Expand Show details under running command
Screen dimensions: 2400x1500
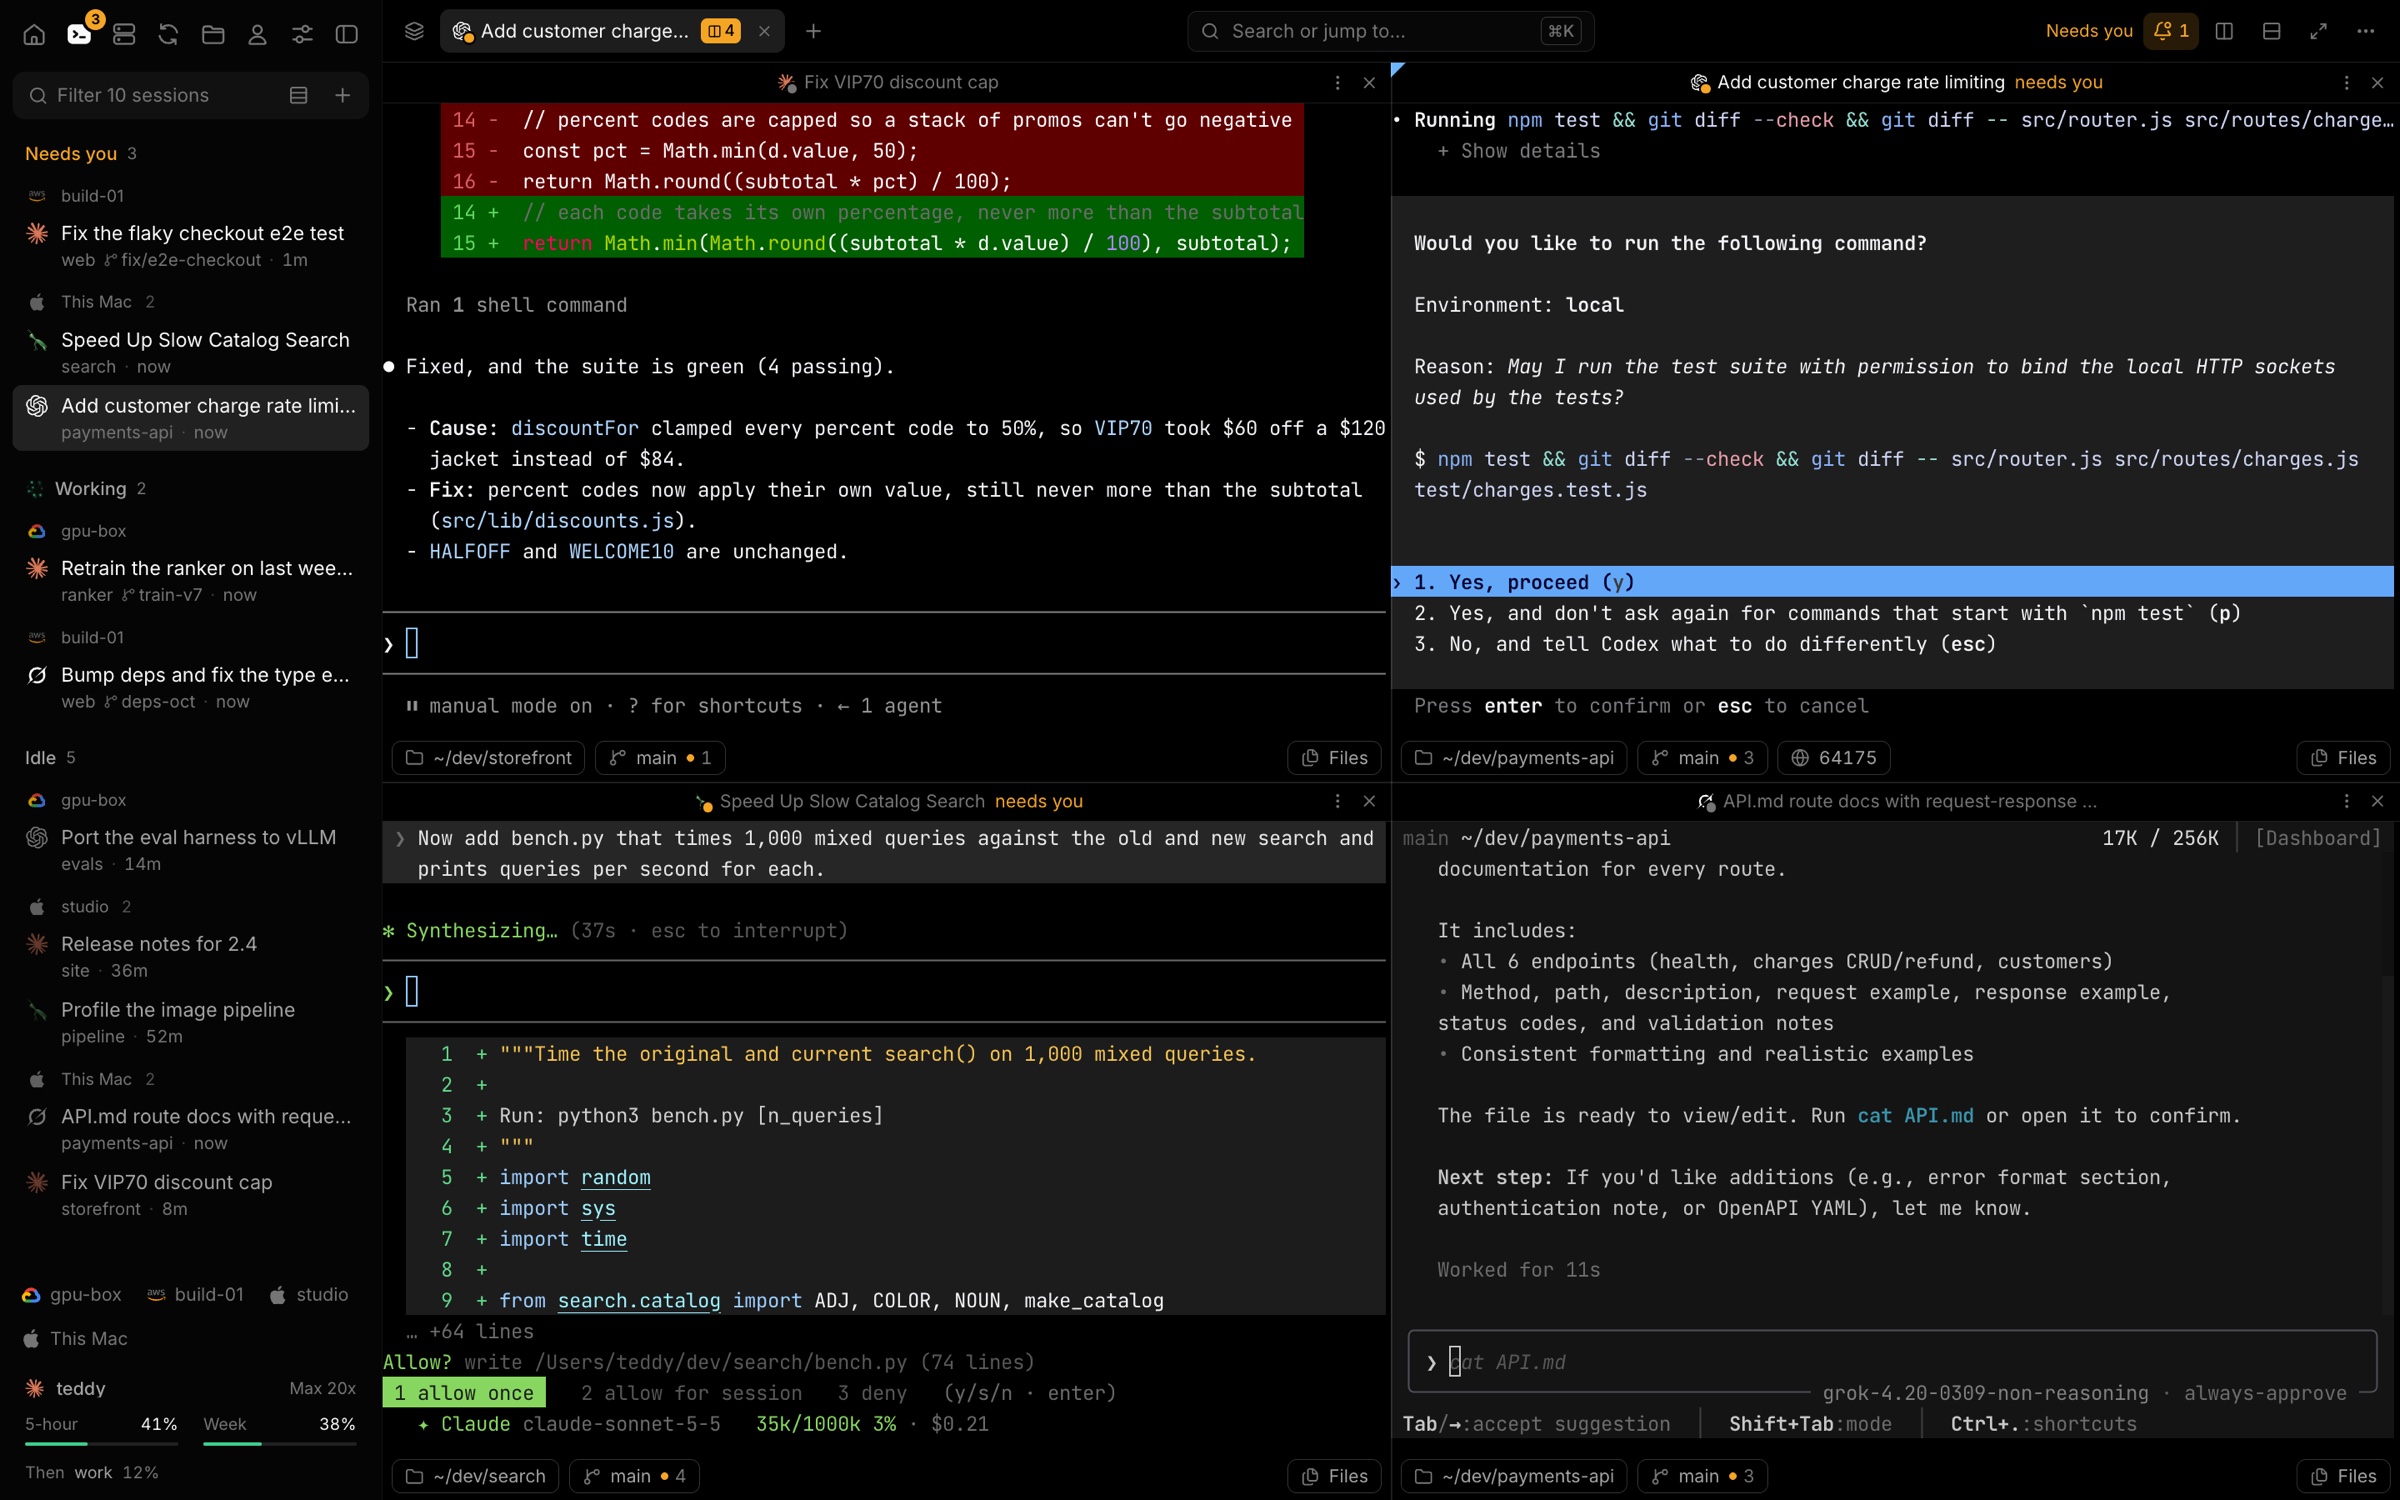[x=1518, y=151]
